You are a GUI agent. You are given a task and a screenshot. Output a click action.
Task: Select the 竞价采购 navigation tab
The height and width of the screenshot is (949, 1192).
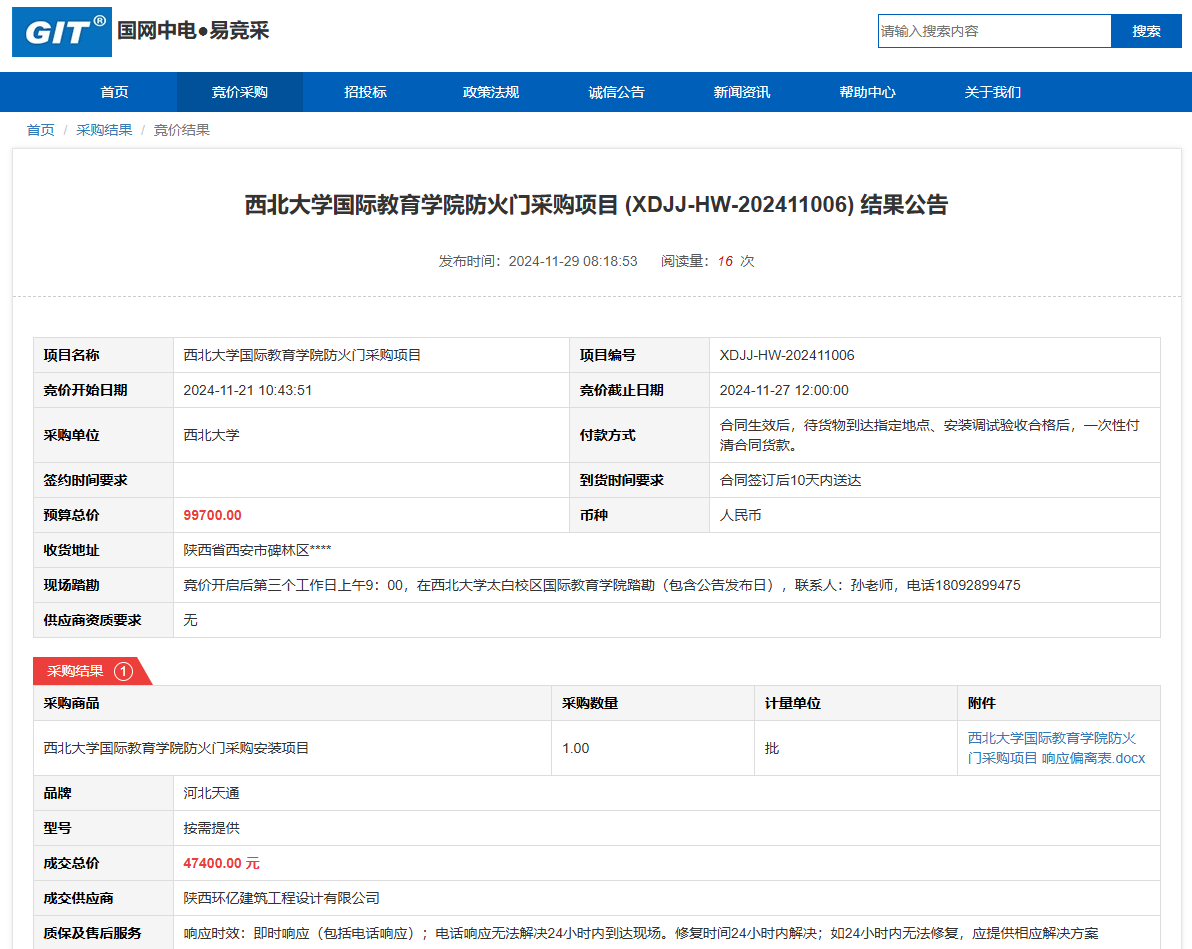[x=240, y=92]
